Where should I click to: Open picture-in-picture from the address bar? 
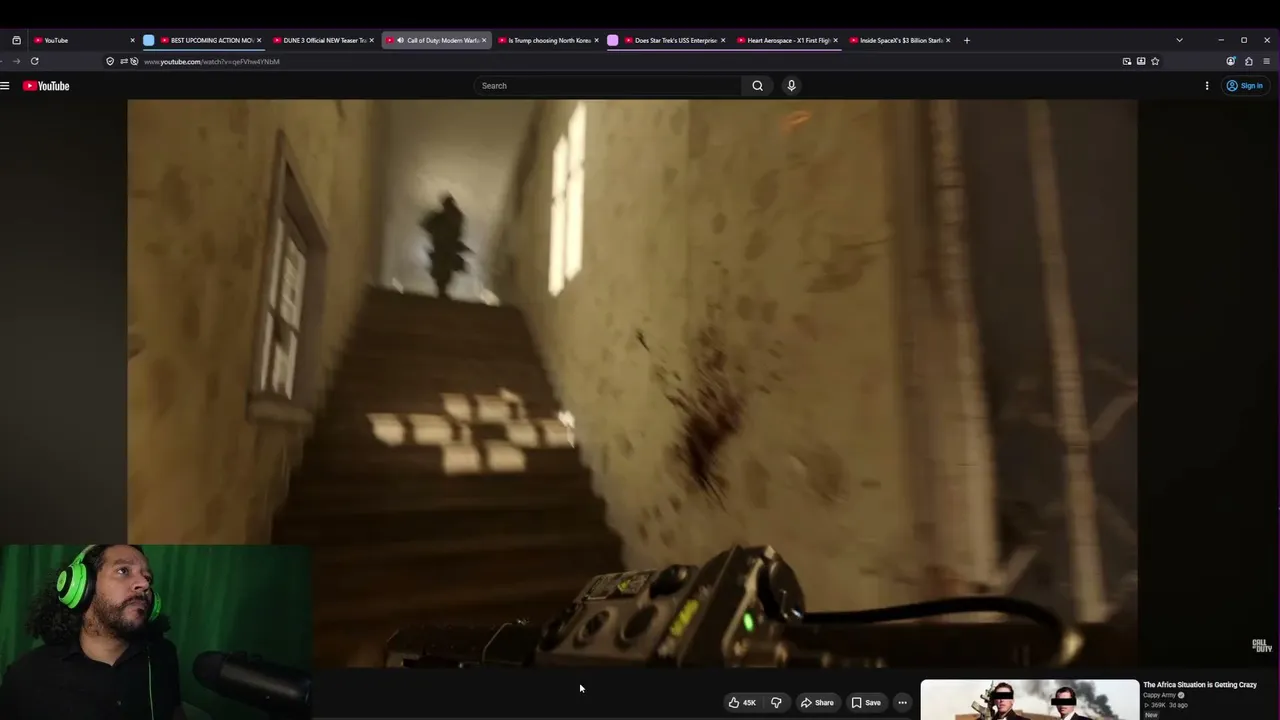click(1127, 61)
